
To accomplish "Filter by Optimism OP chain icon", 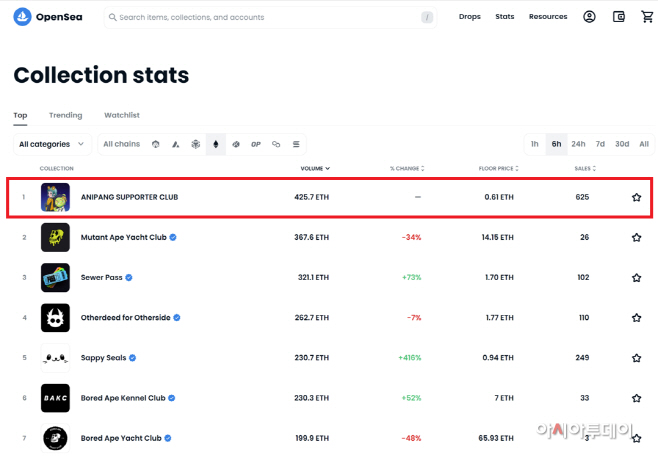I will (256, 144).
